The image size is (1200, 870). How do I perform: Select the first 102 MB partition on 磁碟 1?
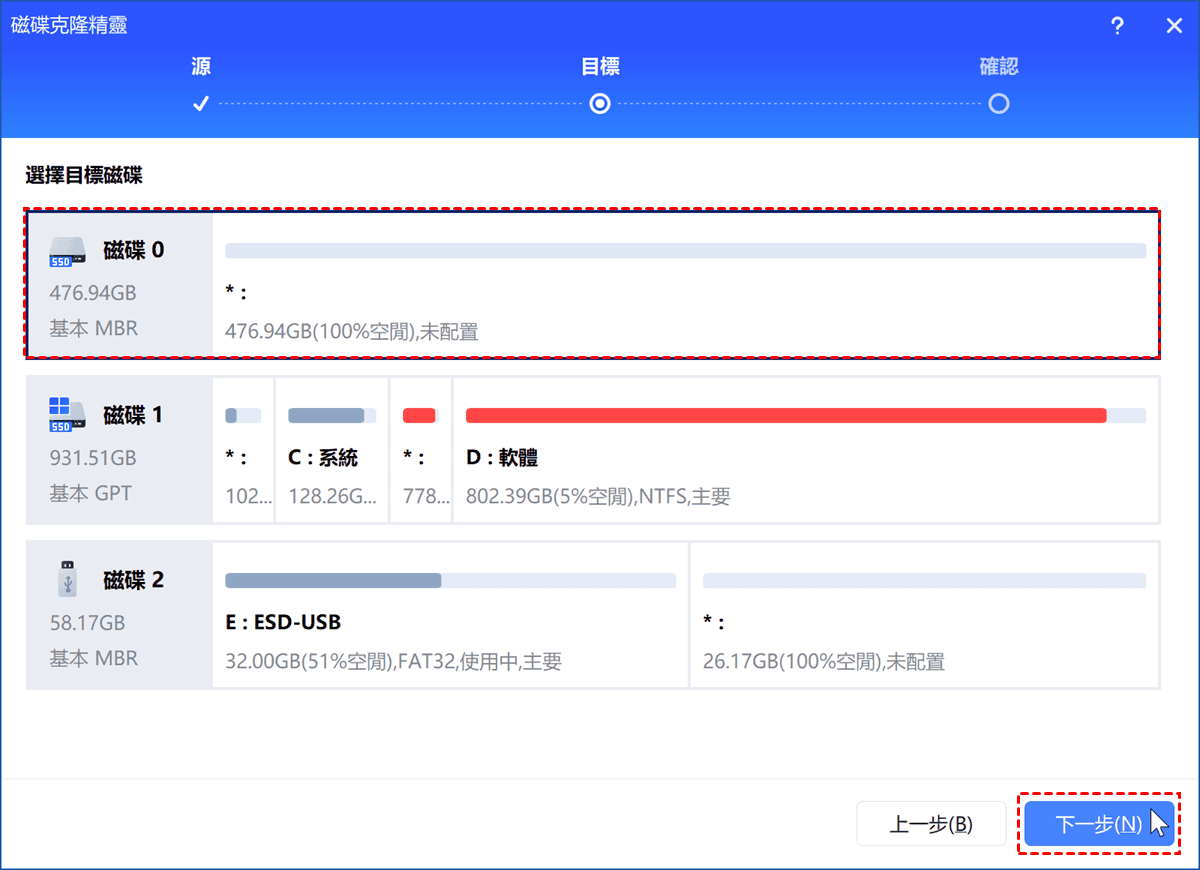coord(243,457)
